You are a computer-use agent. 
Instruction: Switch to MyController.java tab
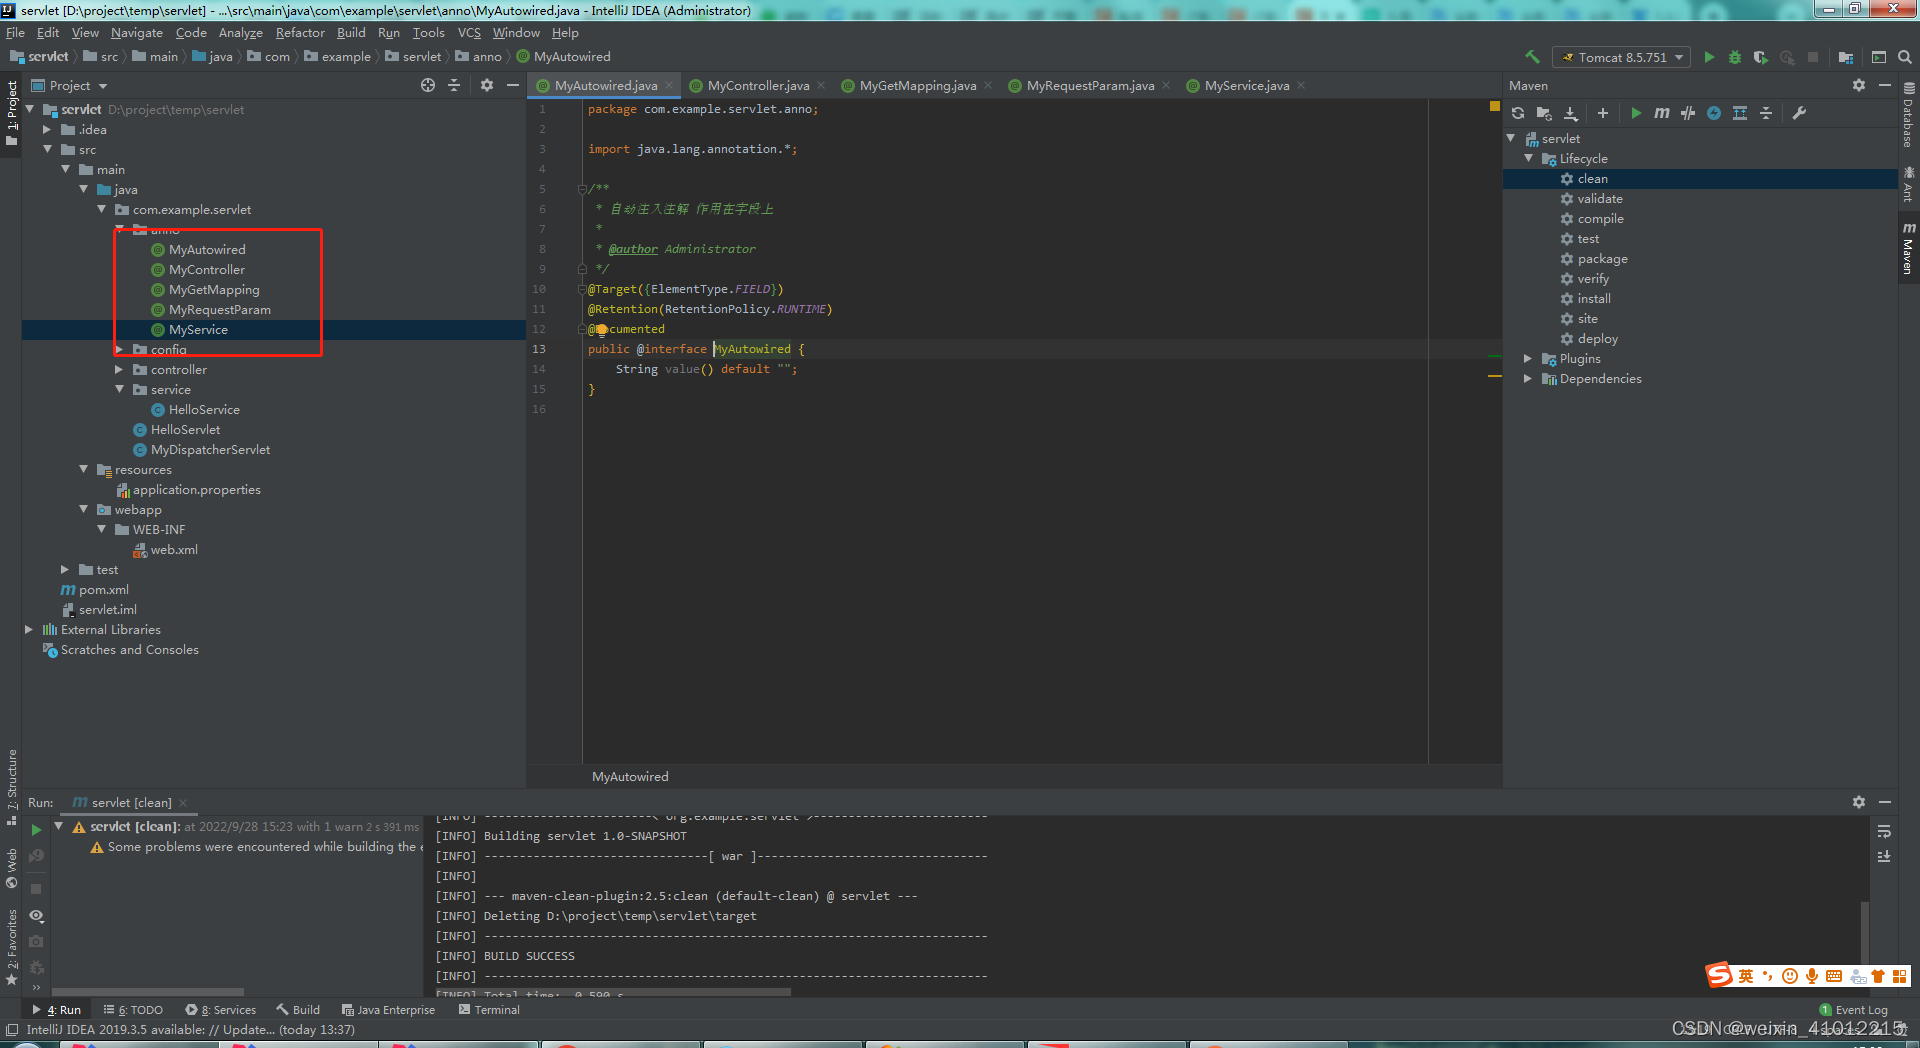757,85
